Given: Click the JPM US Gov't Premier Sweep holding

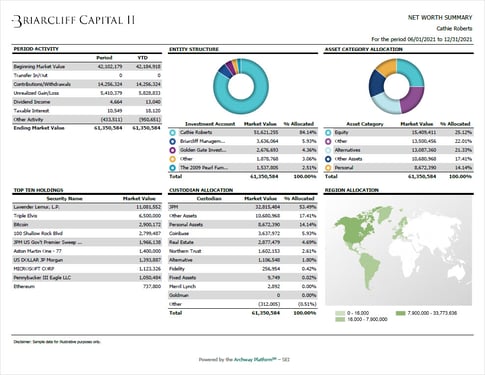Looking at the screenshot, I should (47, 242).
